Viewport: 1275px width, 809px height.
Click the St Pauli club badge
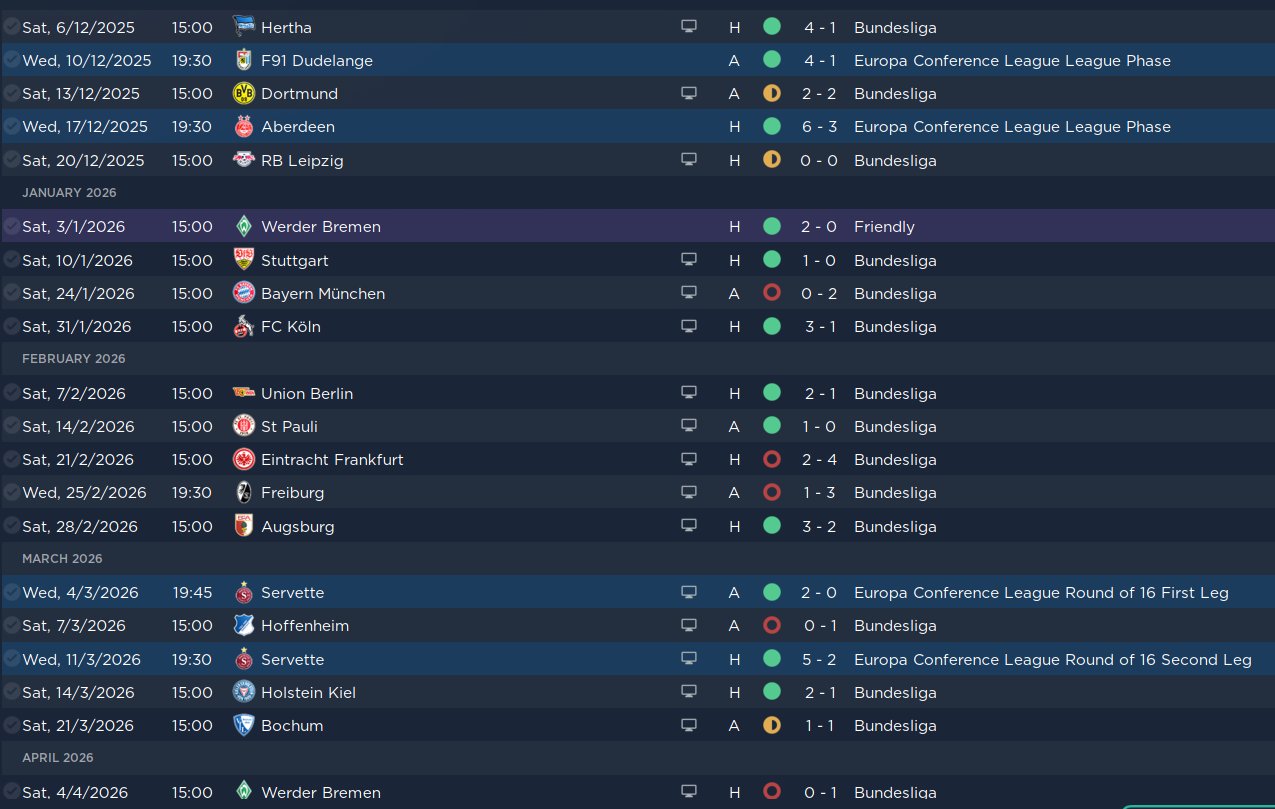243,426
